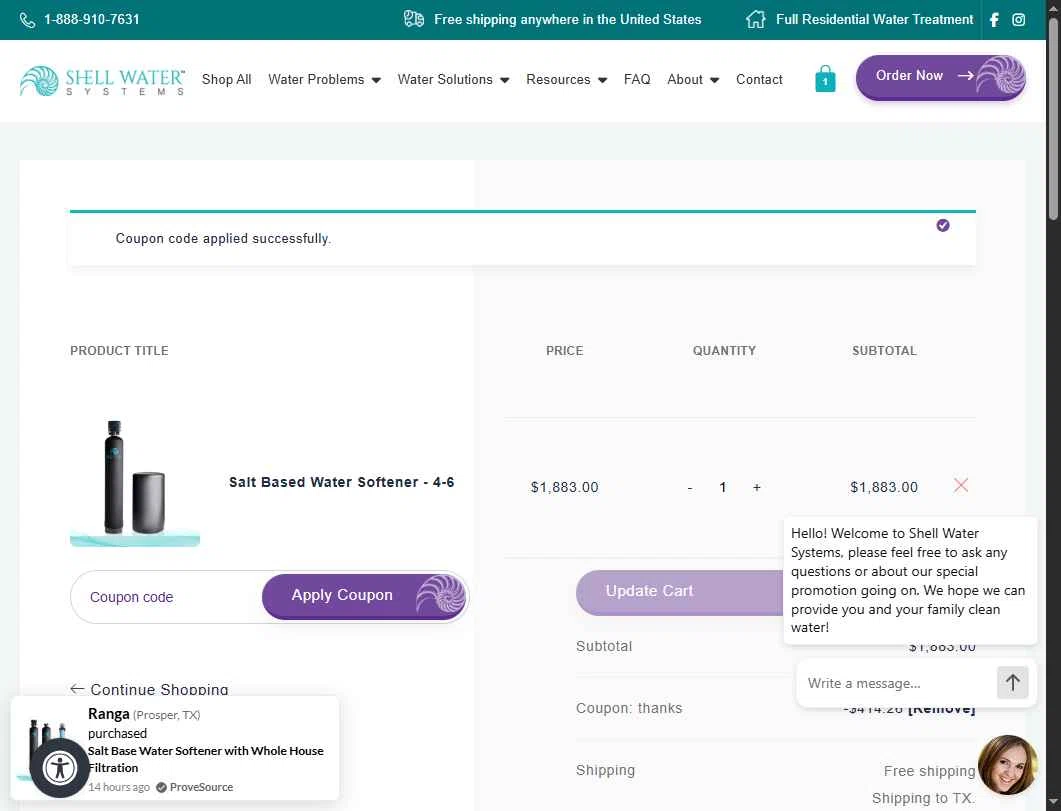Focus the quantity field showing 1
The width and height of the screenshot is (1061, 811).
[x=723, y=487]
